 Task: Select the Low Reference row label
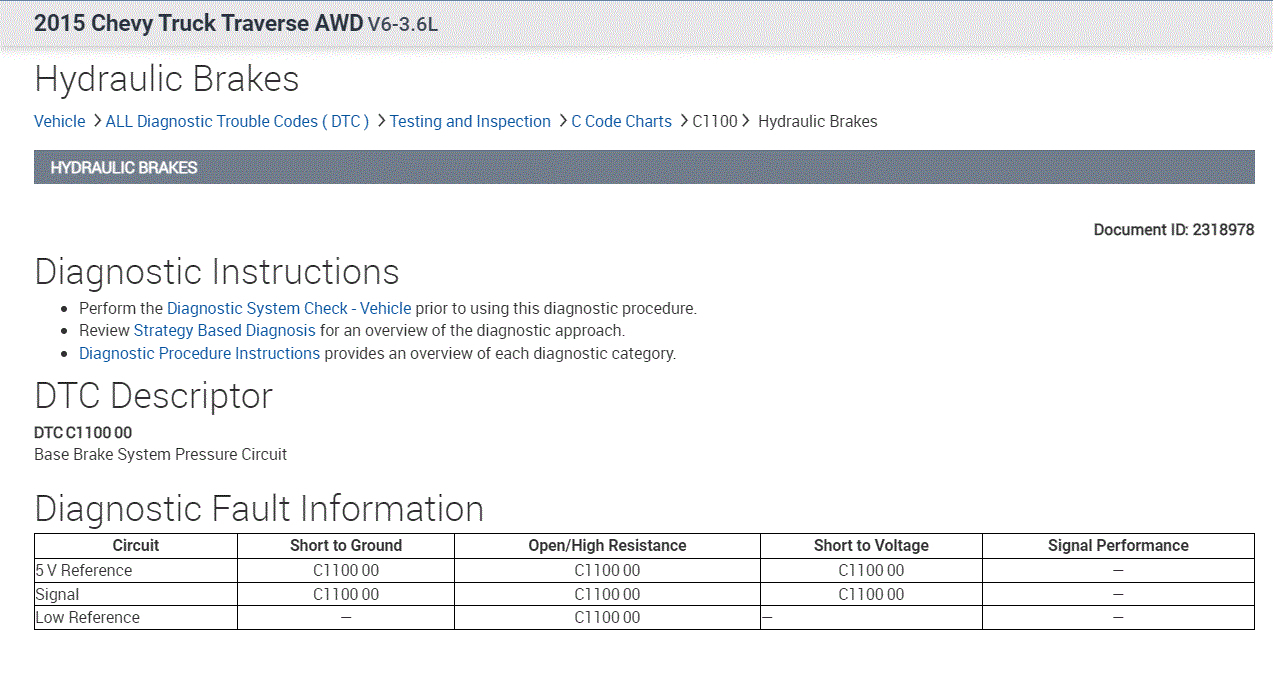coord(88,617)
